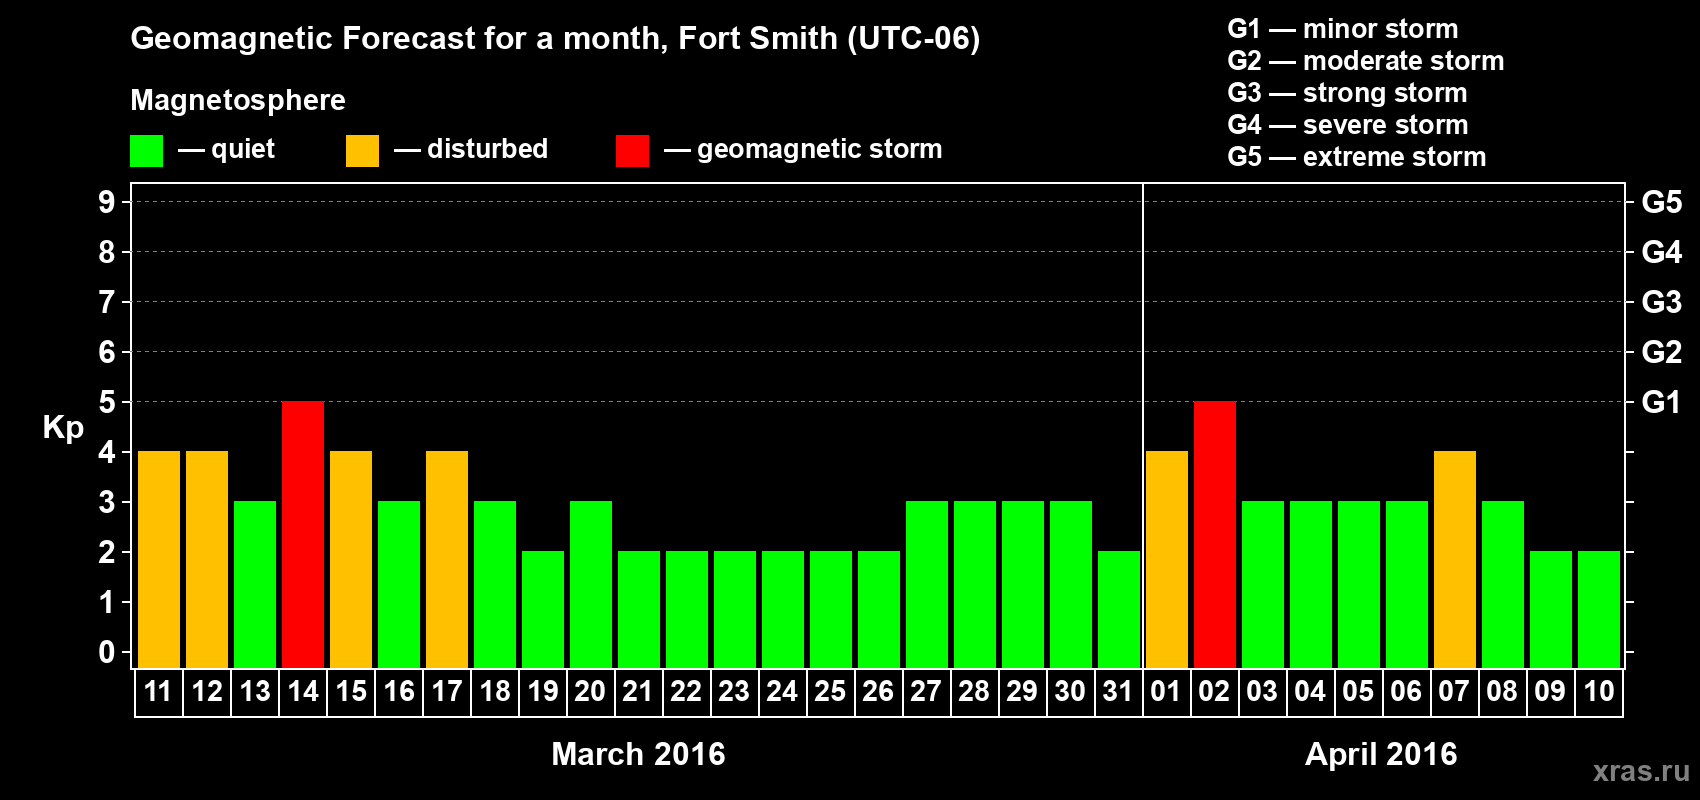The height and width of the screenshot is (800, 1700).
Task: Click the Kp axis value 0
Action: [x=107, y=652]
